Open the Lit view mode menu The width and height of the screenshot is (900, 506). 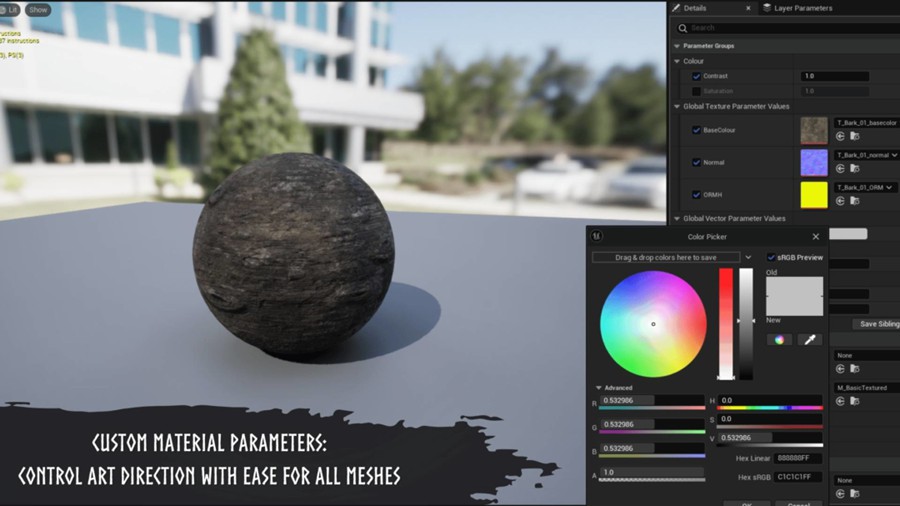(x=10, y=10)
